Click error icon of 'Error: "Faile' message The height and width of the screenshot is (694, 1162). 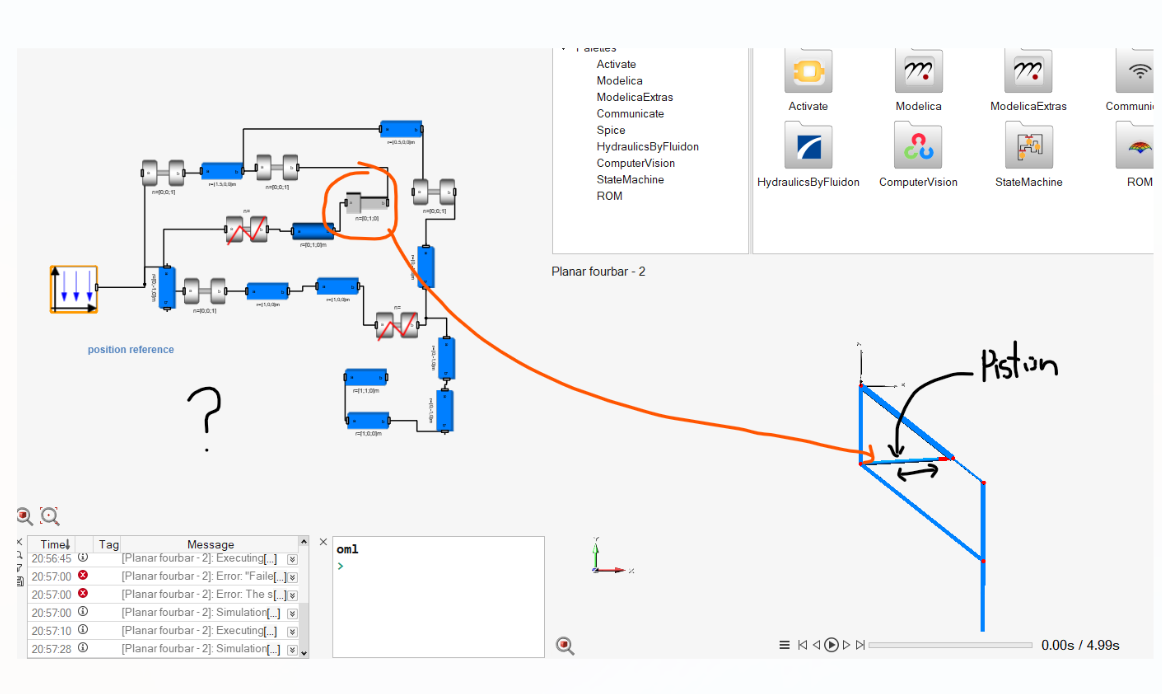tap(83, 575)
